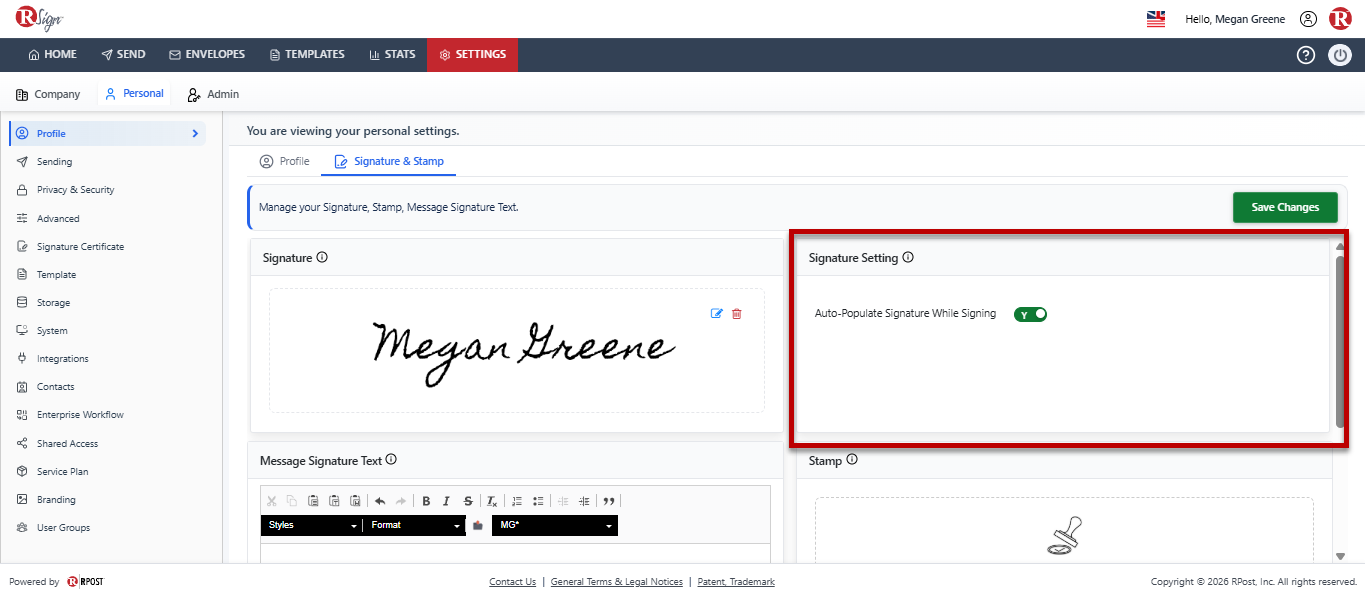Open General Terms & Legal Notices
Screen dimensions: 1365x596
[x=617, y=582]
